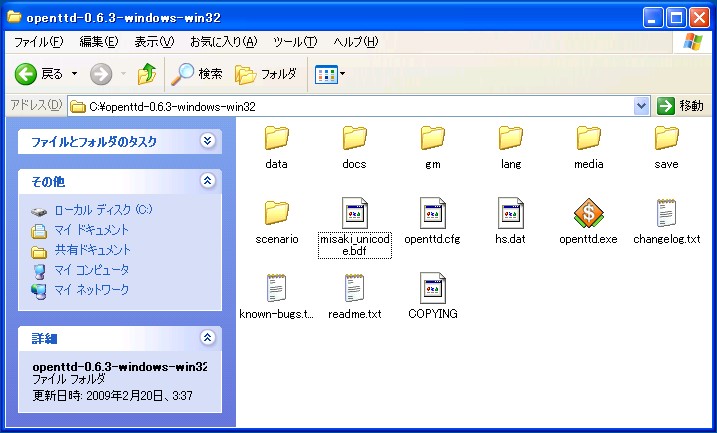
Task: Collapse the その他 panel section
Action: [207, 181]
